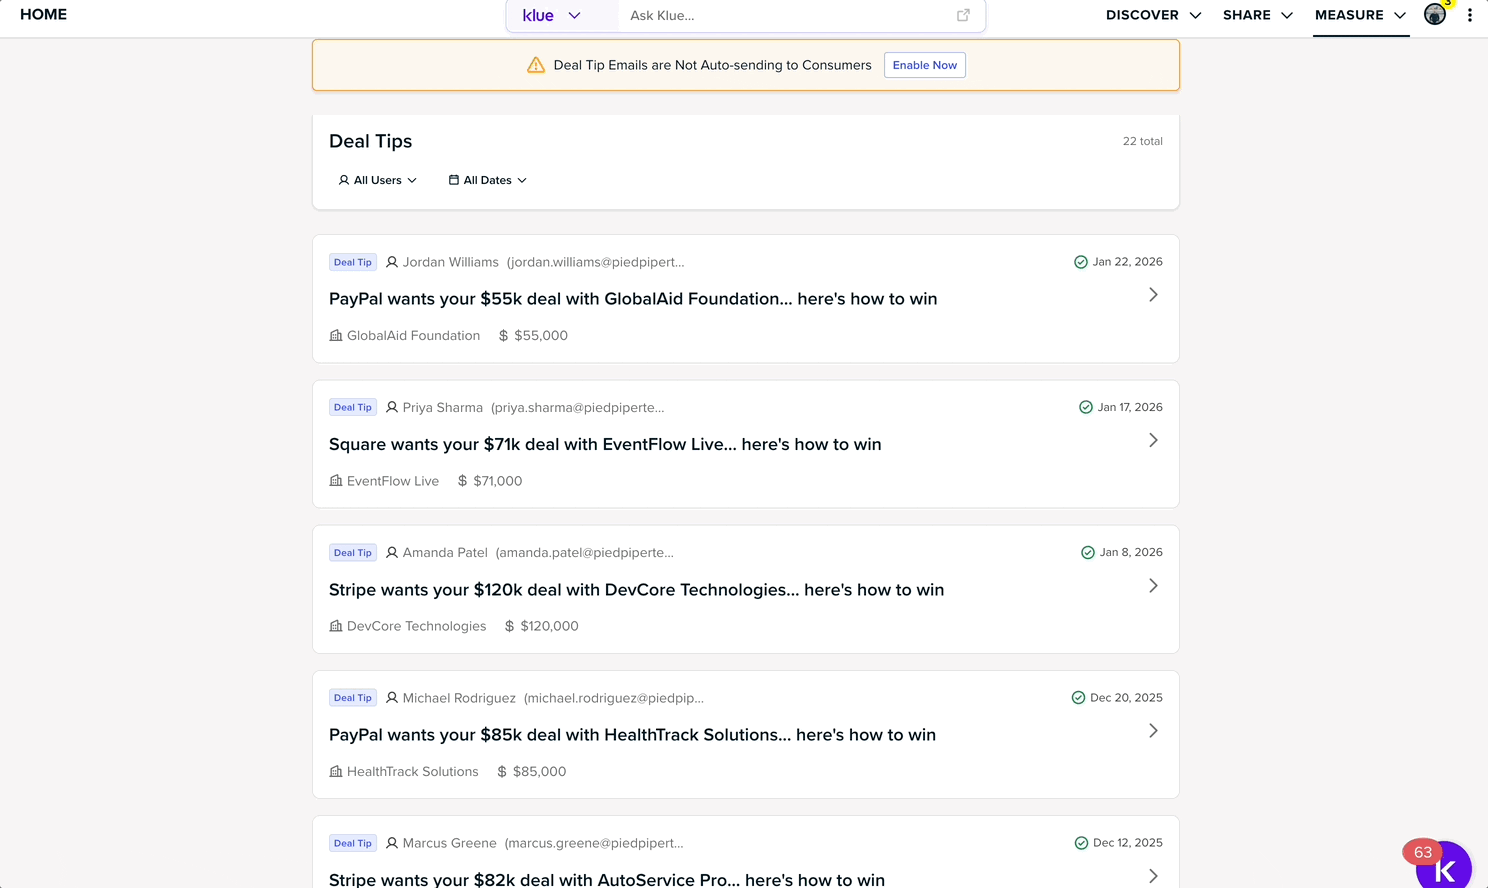Click the 'HealthTrack Solutions' company name
This screenshot has height=888, width=1488.
(412, 772)
